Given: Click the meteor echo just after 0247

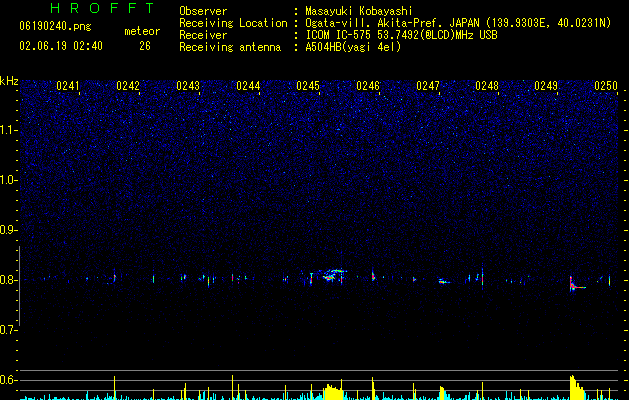Looking at the screenshot, I should 444,281.
